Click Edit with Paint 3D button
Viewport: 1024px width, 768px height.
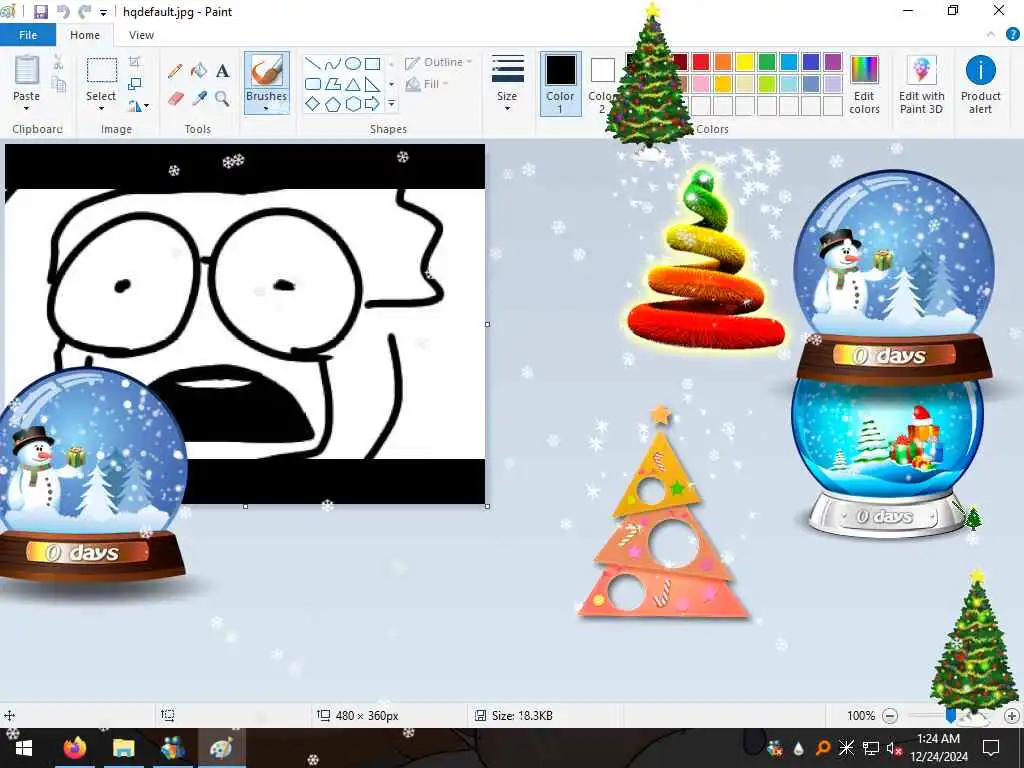[921, 84]
